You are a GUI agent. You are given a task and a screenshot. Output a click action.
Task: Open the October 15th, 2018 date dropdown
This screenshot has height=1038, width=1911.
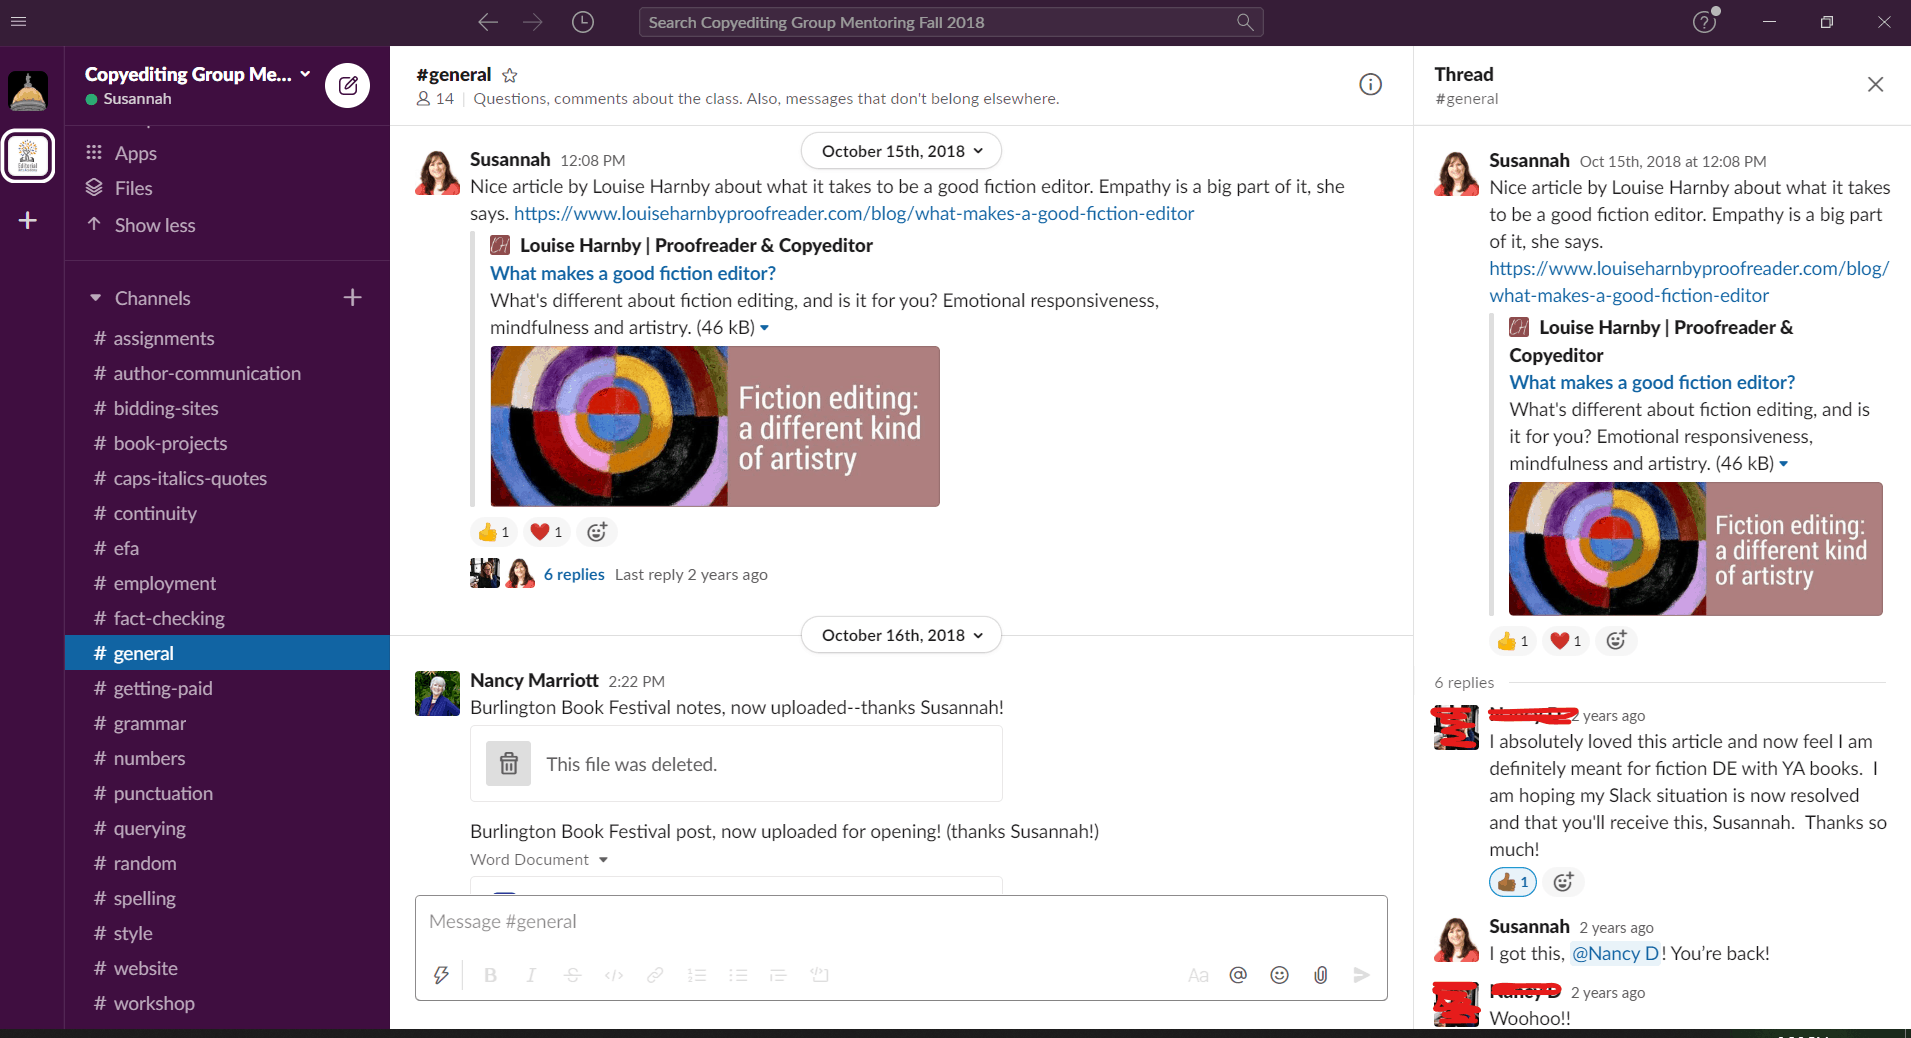pos(901,151)
